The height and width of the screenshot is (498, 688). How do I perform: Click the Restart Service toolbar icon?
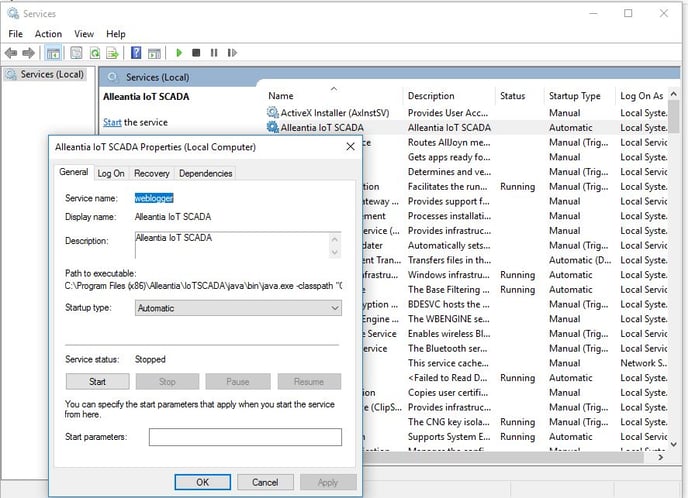click(x=232, y=53)
